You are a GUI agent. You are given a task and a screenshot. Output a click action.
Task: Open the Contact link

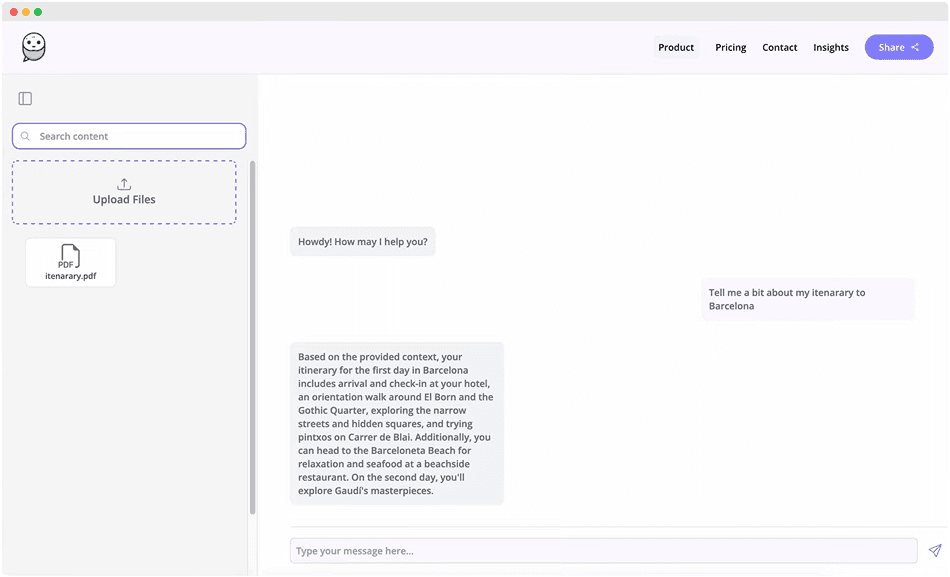[779, 47]
